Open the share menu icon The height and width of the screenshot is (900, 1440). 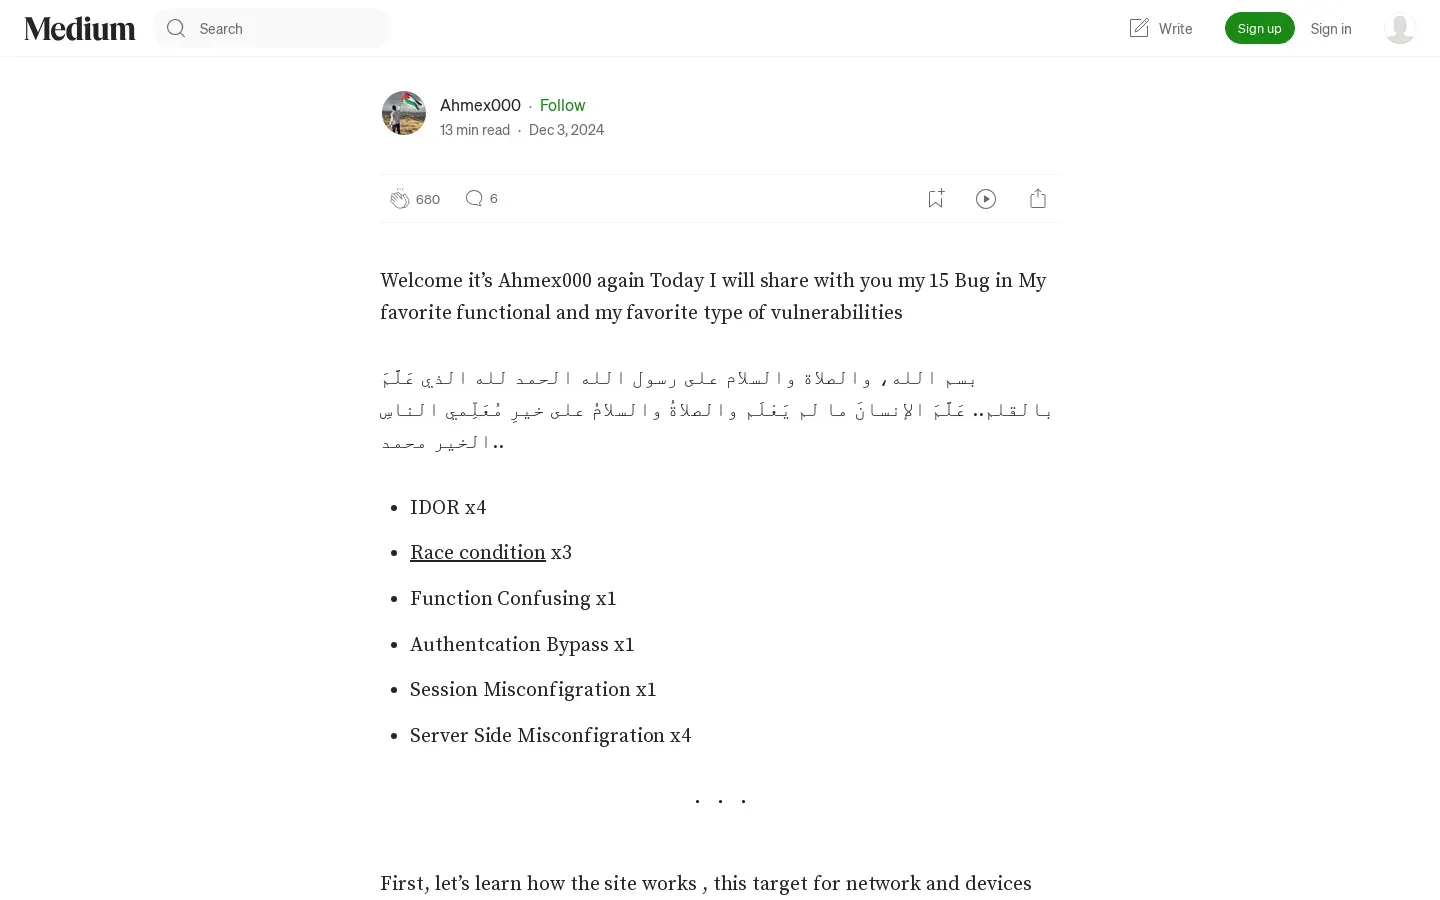[x=1038, y=199]
